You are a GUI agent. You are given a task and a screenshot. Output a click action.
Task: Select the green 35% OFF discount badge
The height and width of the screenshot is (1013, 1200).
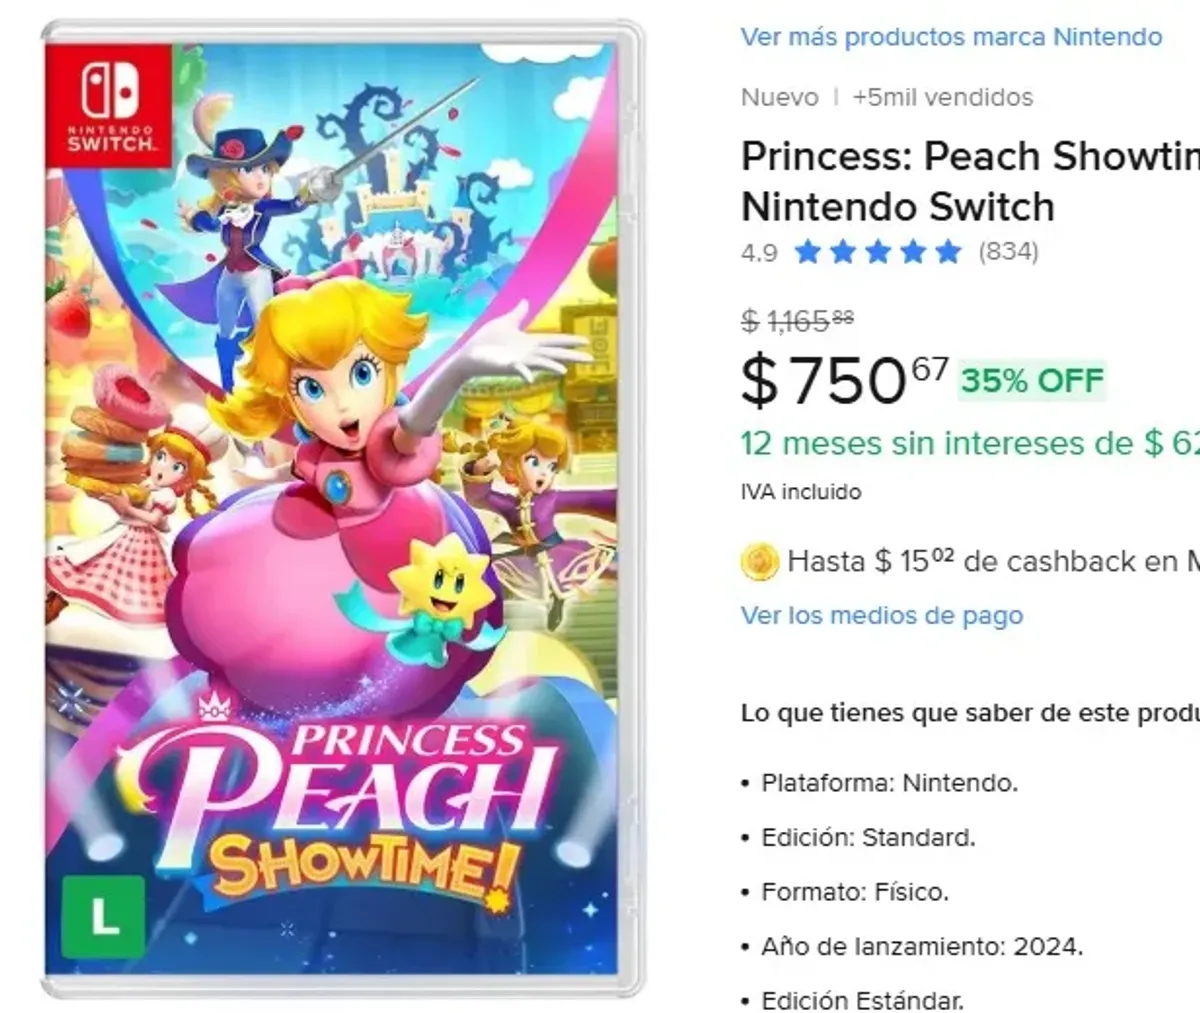pos(1031,379)
